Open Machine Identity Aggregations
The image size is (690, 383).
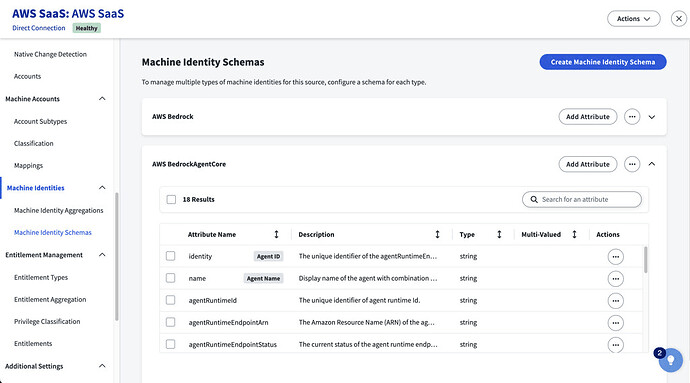click(x=59, y=210)
